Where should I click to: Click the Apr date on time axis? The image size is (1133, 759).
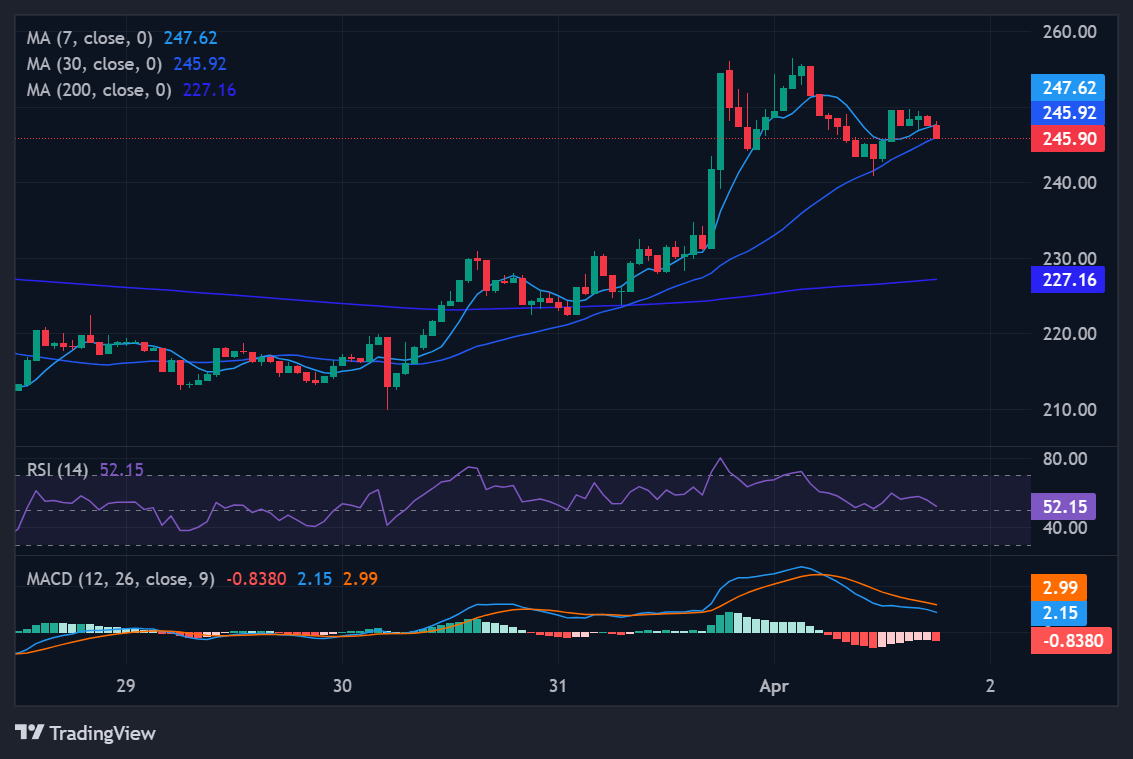tap(774, 687)
